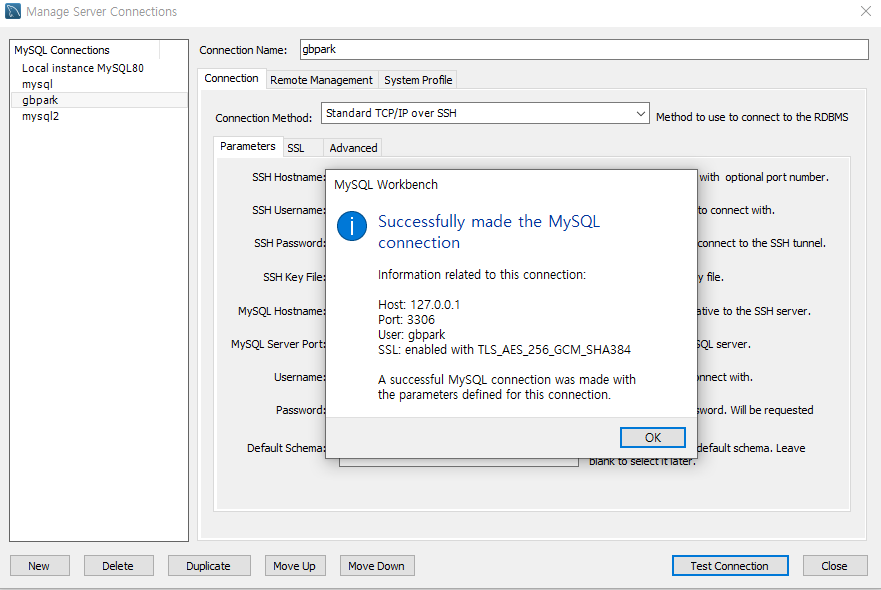This screenshot has height=590, width=881.
Task: Click 'Method to use to connect to the RDBMS'
Action: [752, 117]
